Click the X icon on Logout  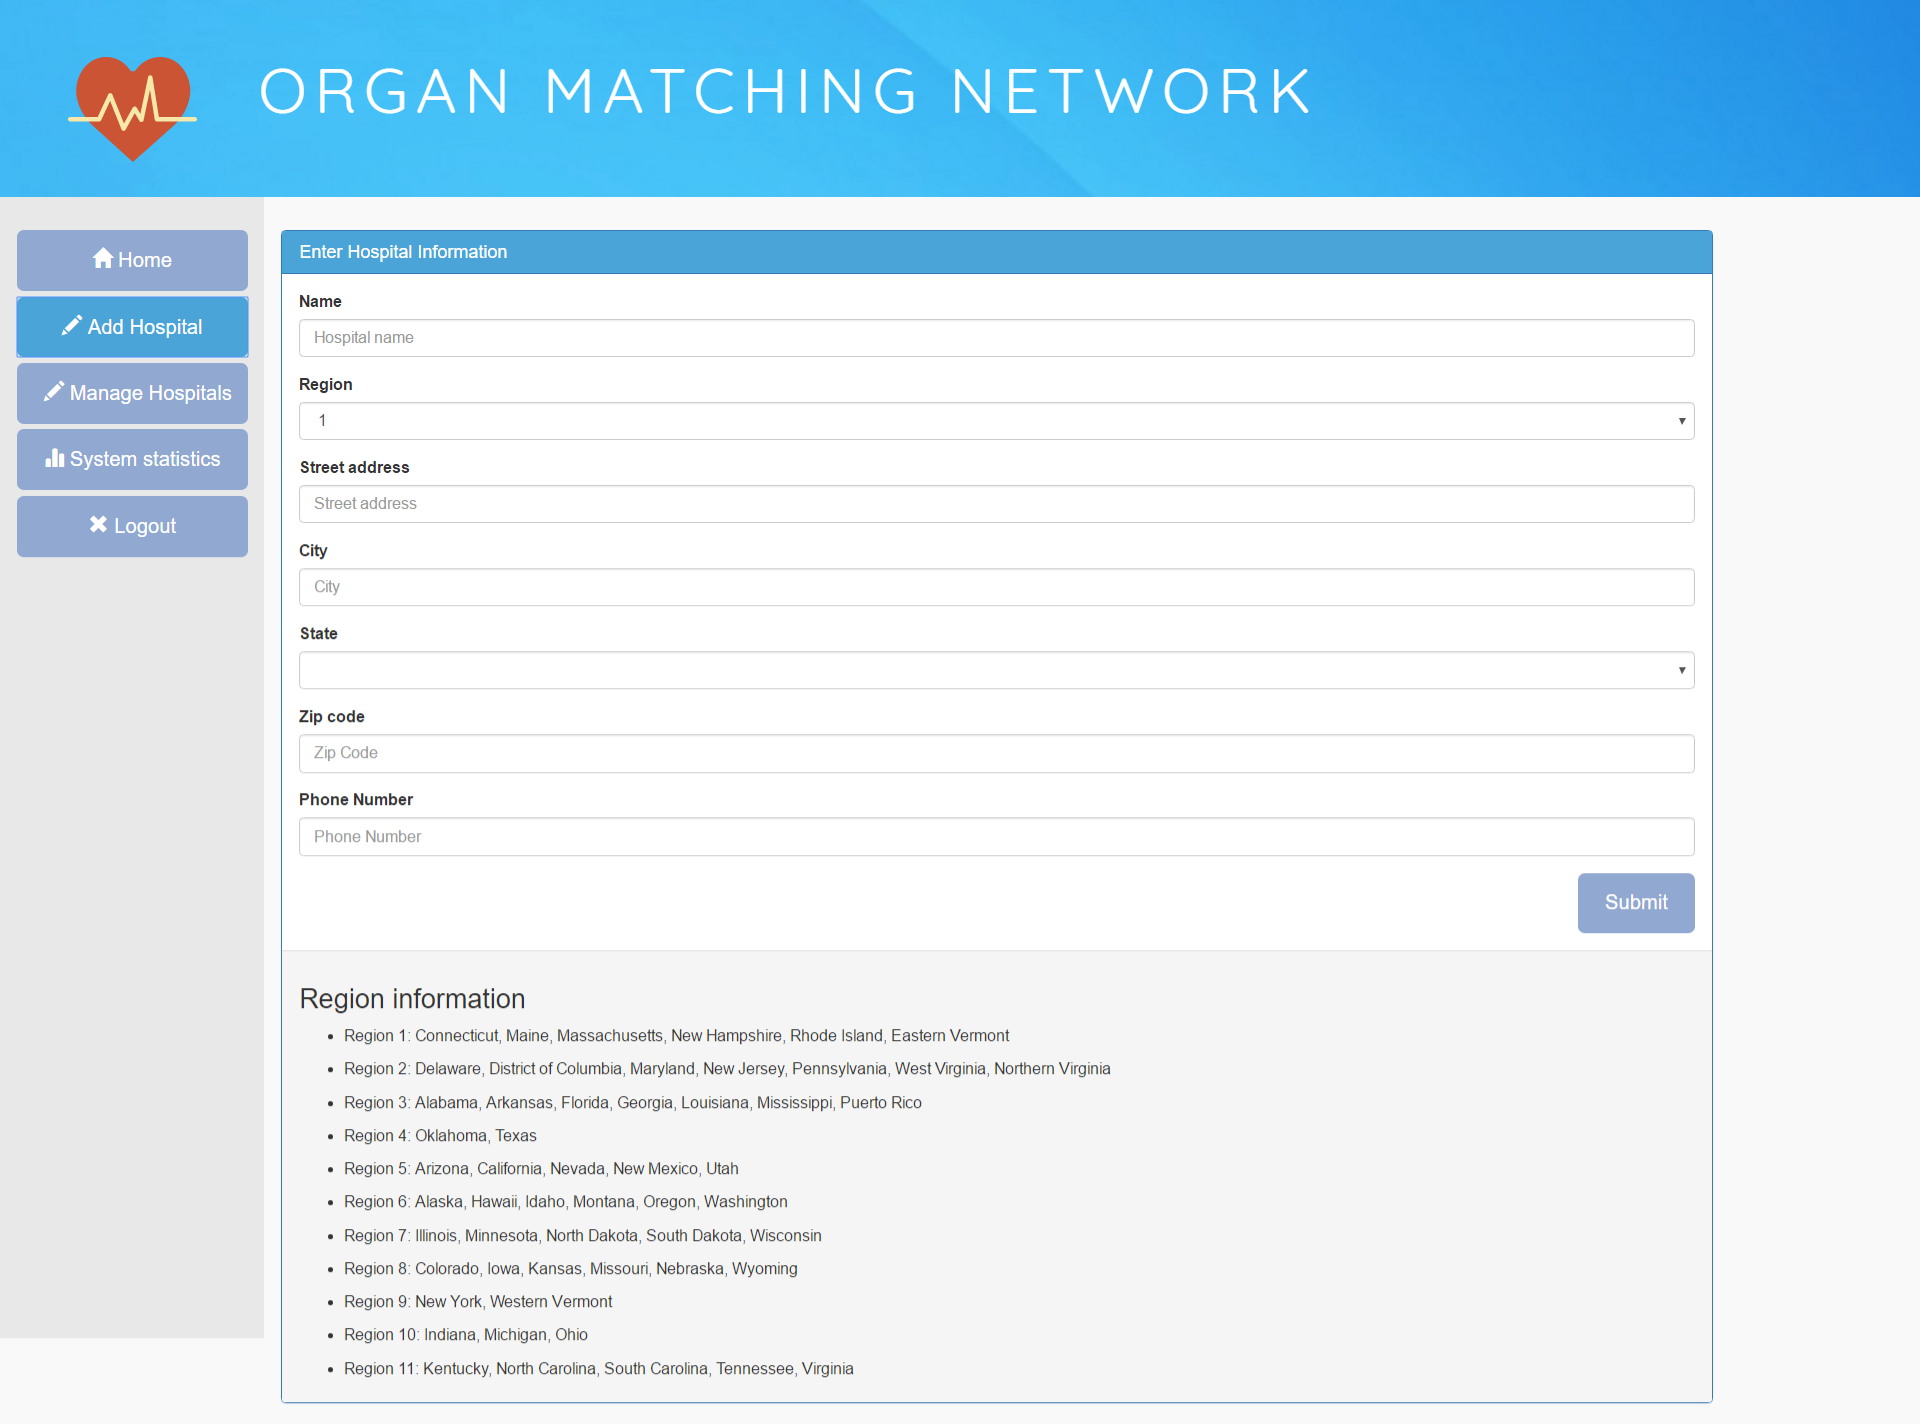(x=98, y=524)
